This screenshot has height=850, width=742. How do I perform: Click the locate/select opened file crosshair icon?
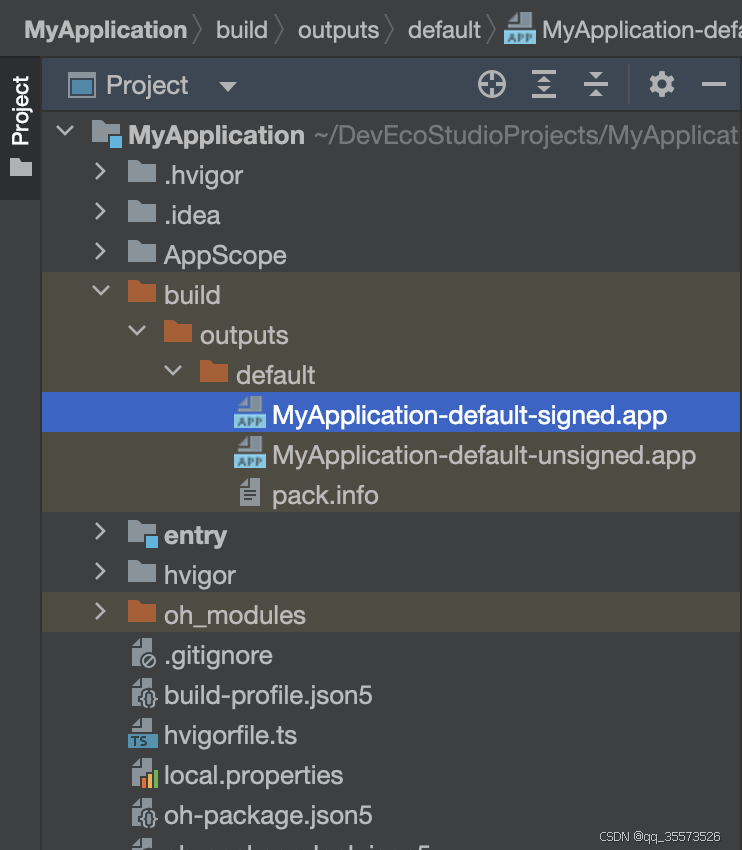[x=492, y=85]
